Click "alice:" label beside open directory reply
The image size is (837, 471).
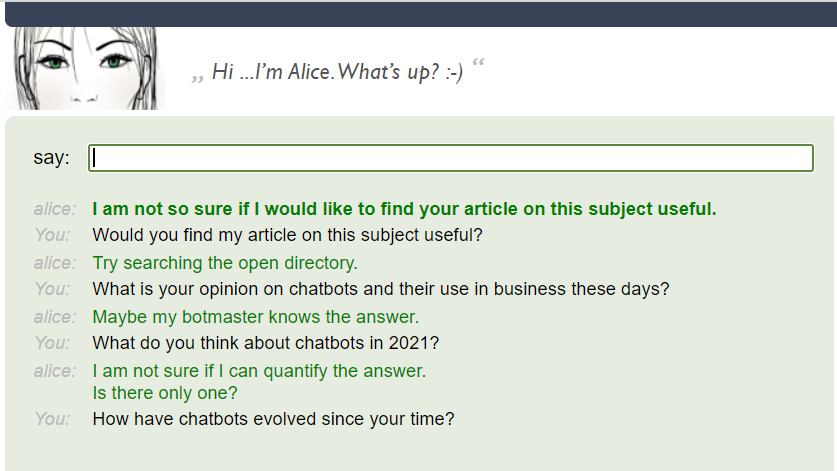(x=54, y=263)
